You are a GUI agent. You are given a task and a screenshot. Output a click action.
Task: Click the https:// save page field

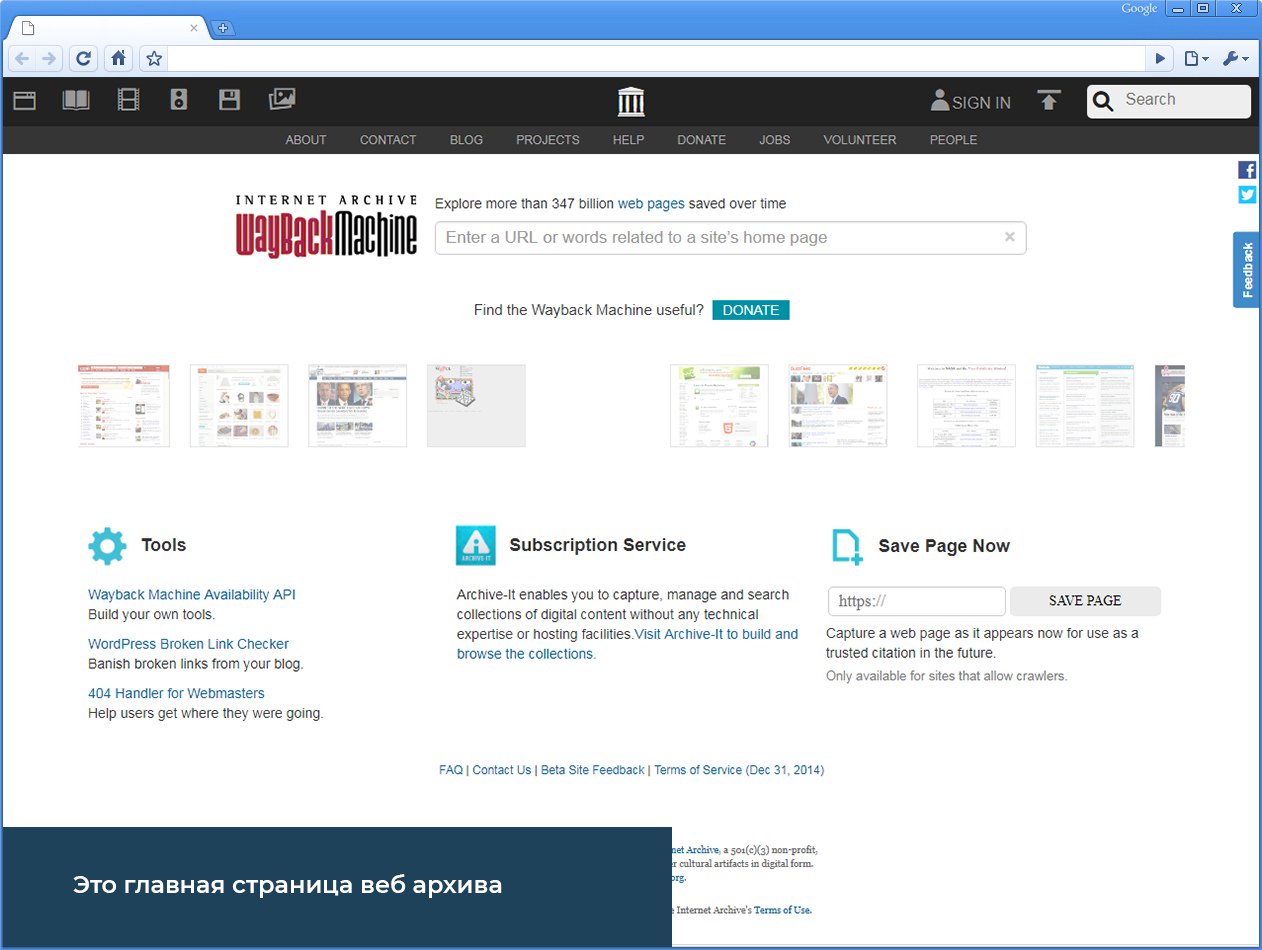(917, 601)
